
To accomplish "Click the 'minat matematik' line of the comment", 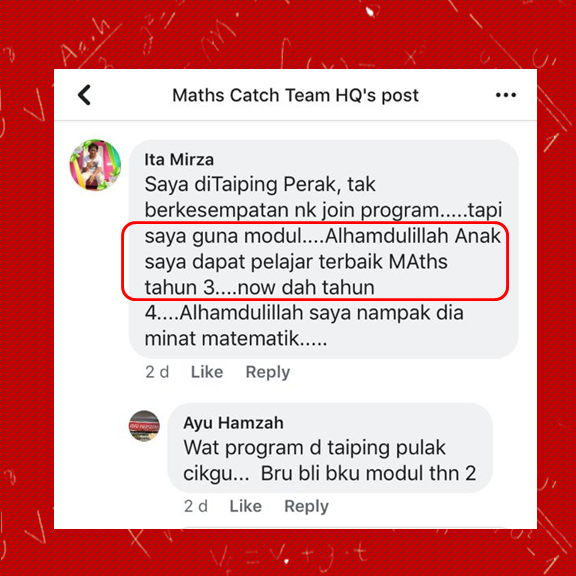I will click(235, 338).
